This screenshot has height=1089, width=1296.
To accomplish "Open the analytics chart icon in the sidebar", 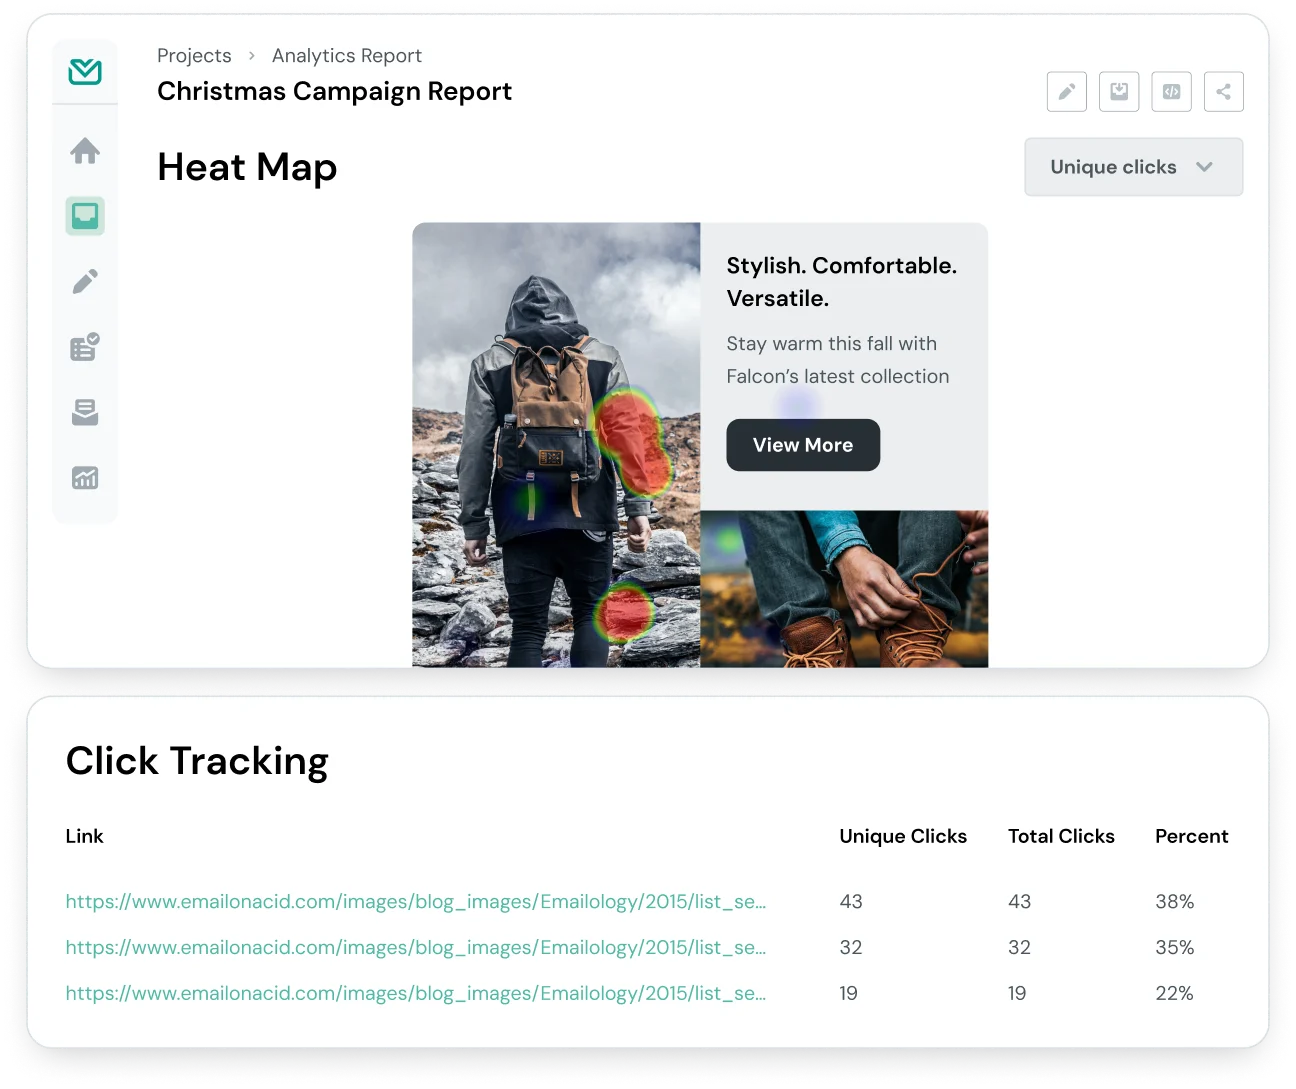I will [x=85, y=478].
